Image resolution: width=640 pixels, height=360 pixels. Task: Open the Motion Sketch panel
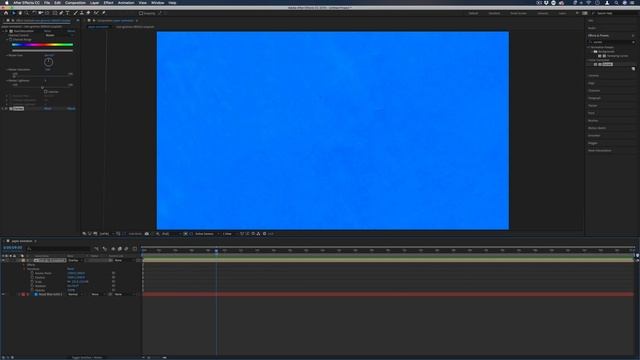(597, 128)
